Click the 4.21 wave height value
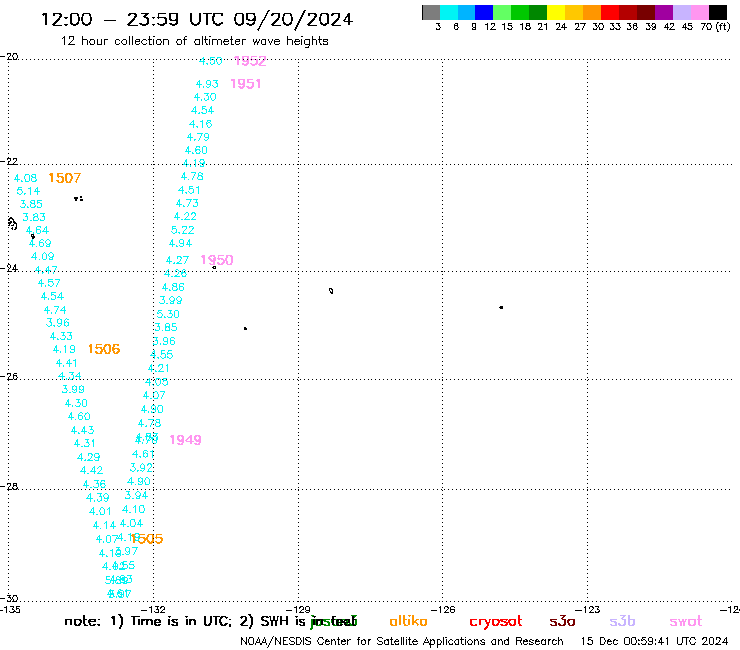Screen dimensions: 740x650 (x=159, y=368)
